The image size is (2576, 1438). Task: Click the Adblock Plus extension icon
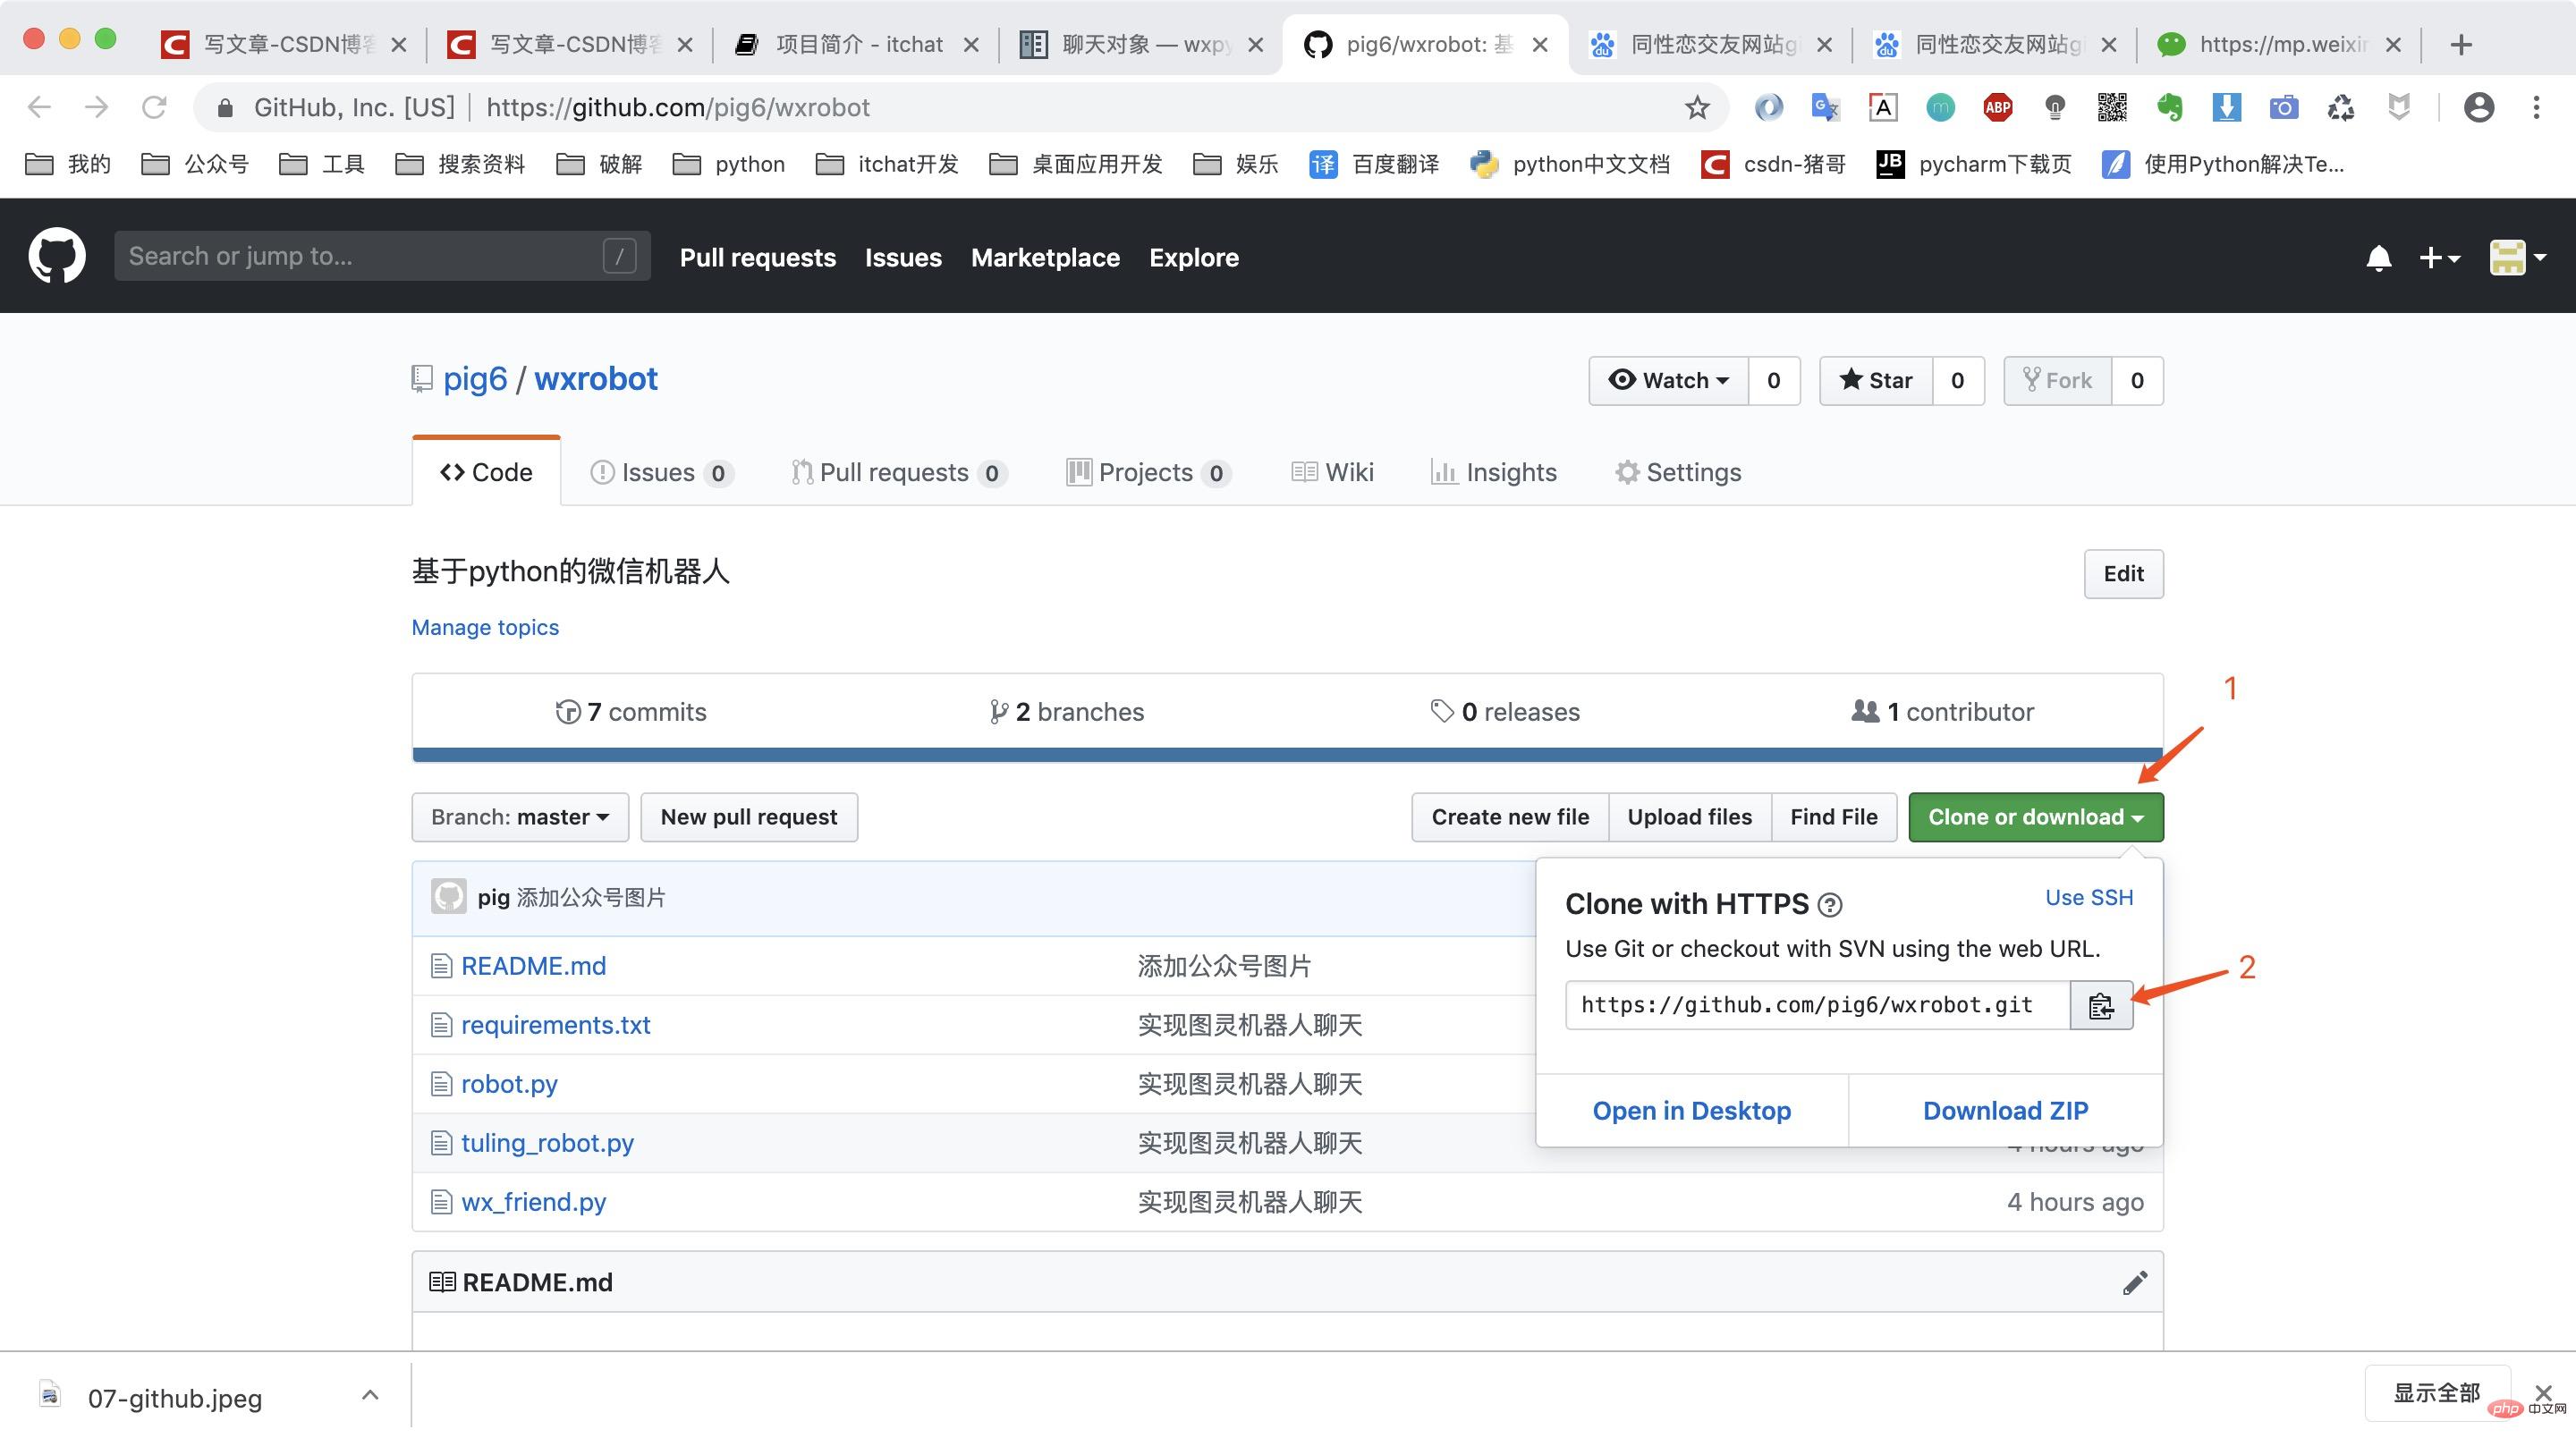pyautogui.click(x=1996, y=107)
